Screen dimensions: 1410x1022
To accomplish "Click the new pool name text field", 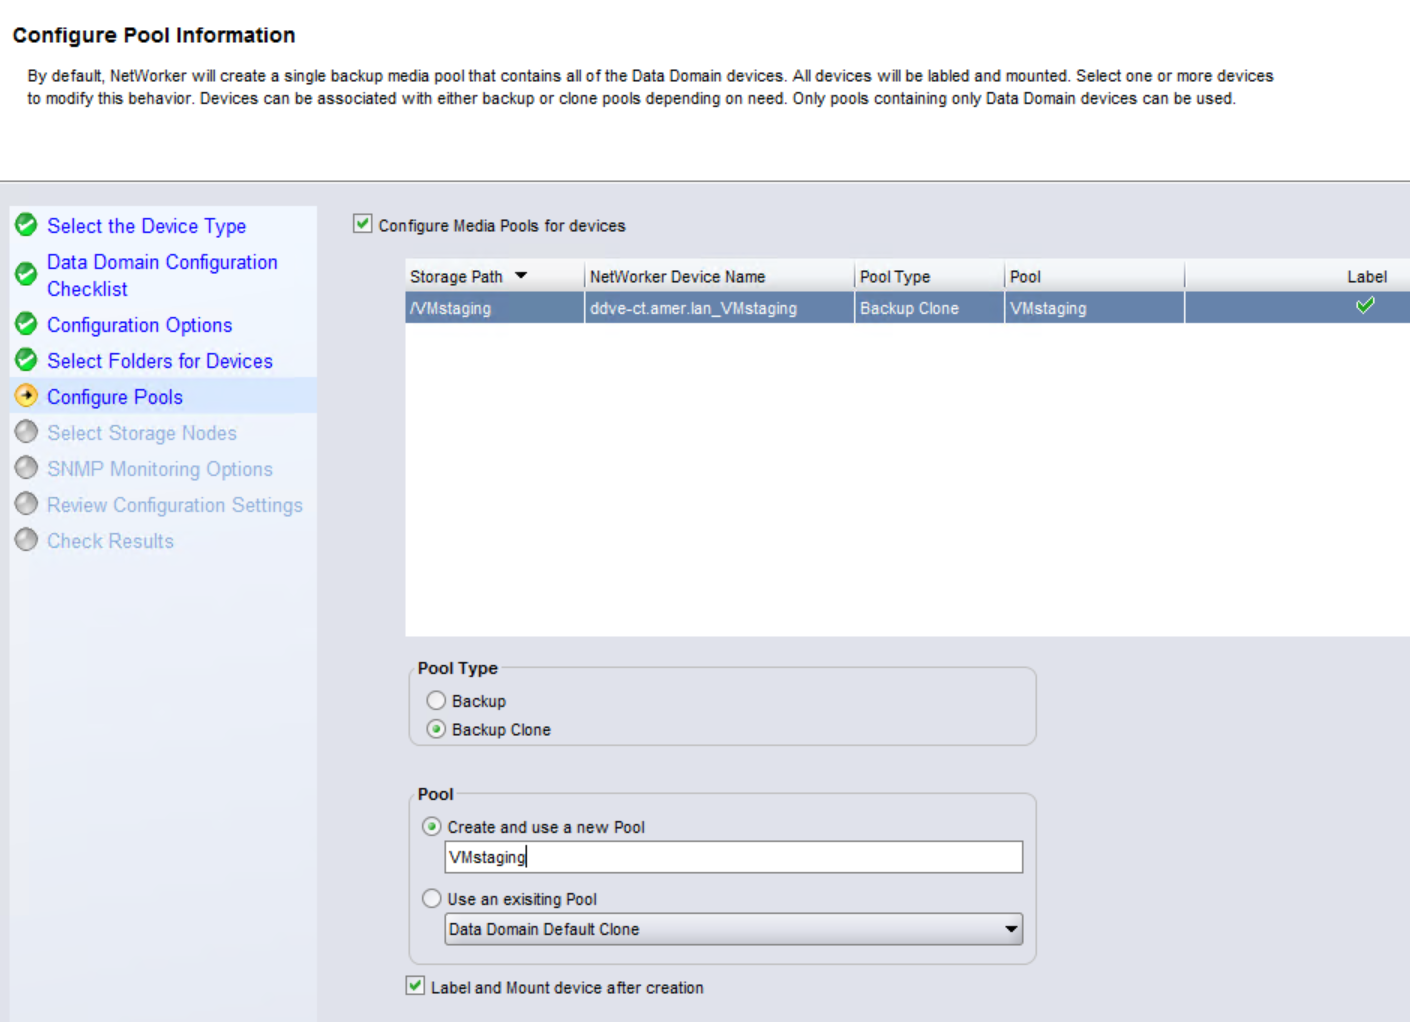I will (733, 857).
